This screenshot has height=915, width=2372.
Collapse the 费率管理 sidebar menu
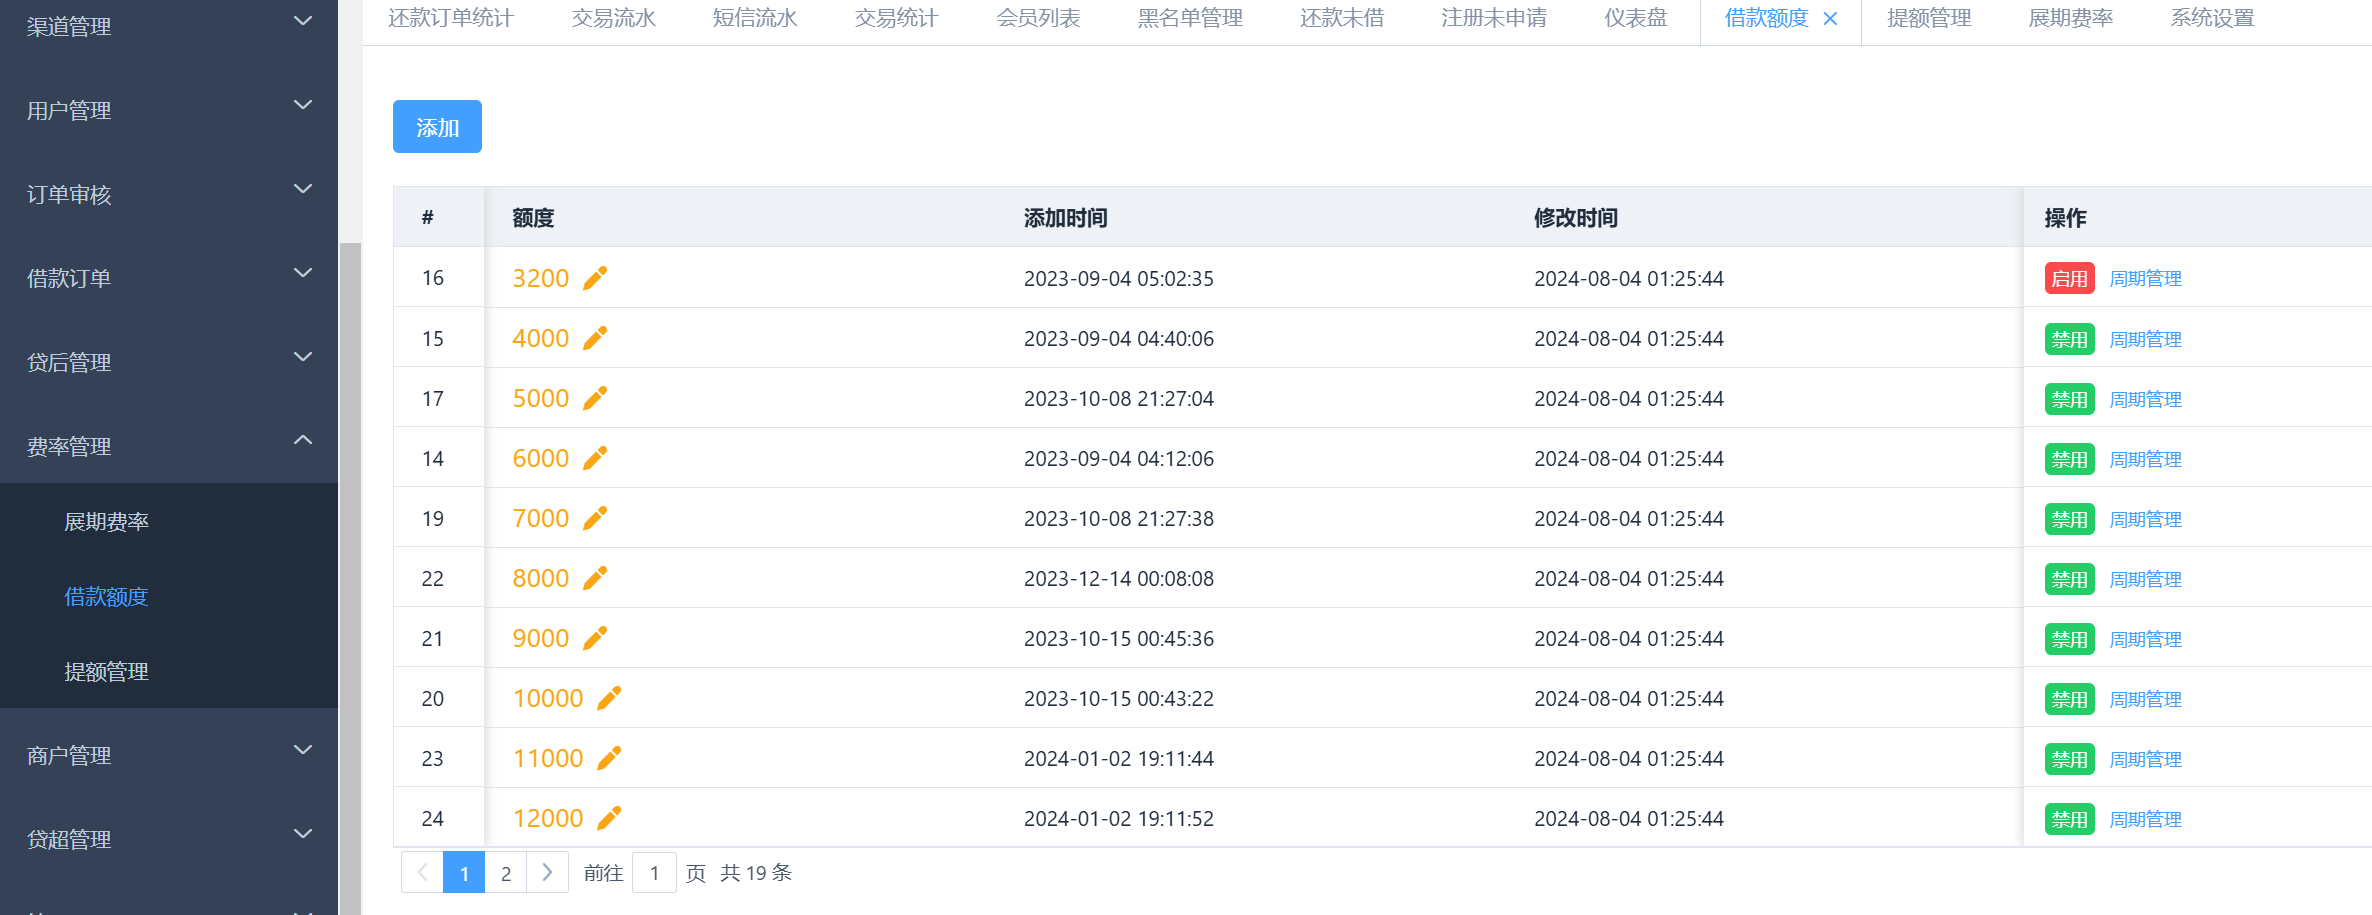tap(169, 446)
